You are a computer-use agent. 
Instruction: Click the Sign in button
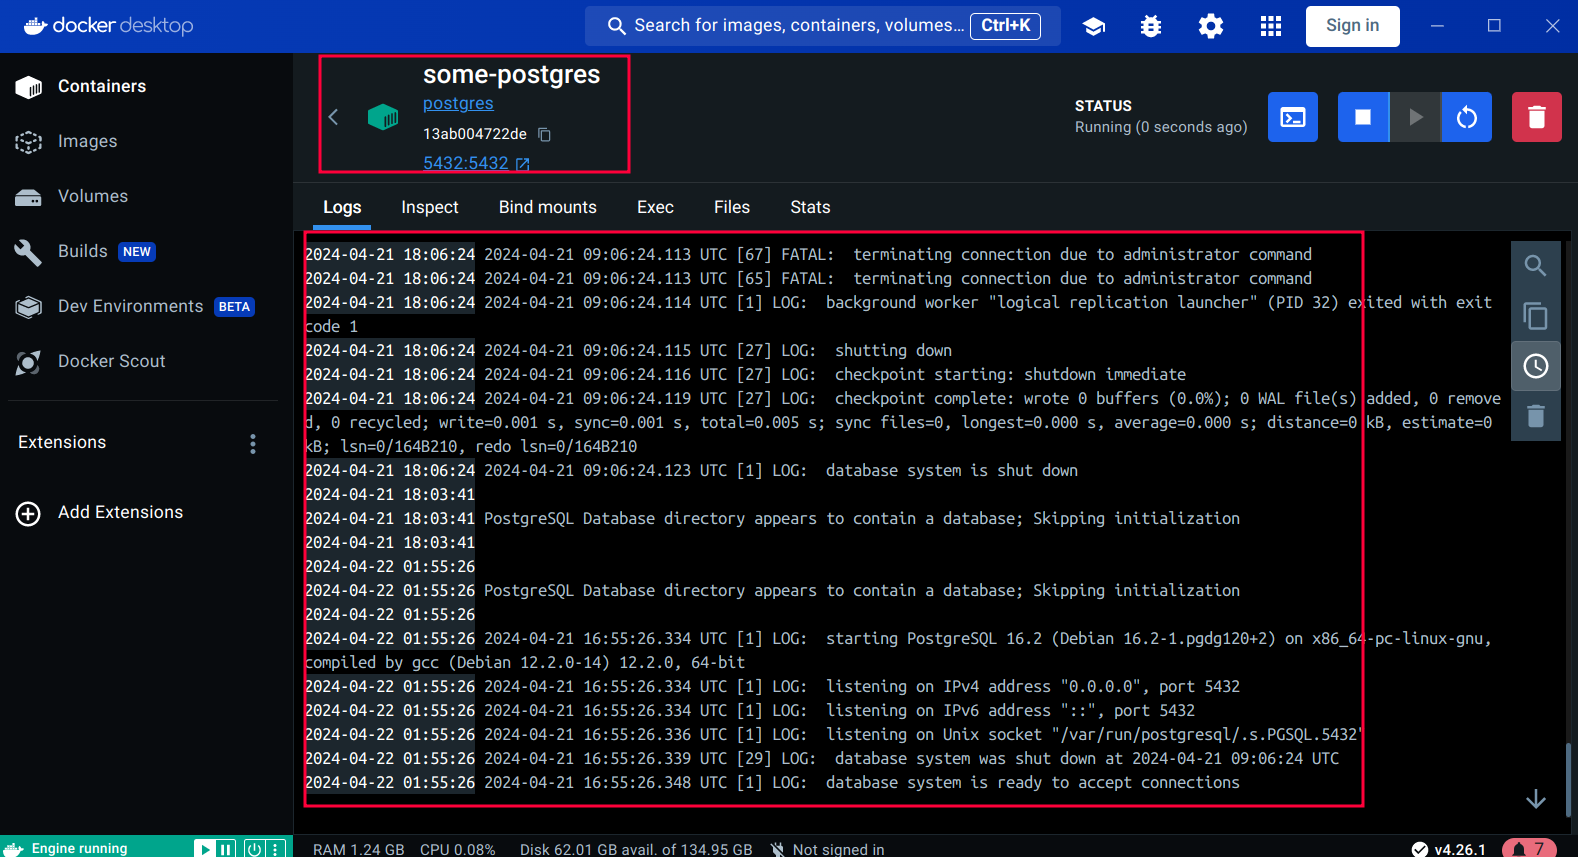pos(1352,26)
